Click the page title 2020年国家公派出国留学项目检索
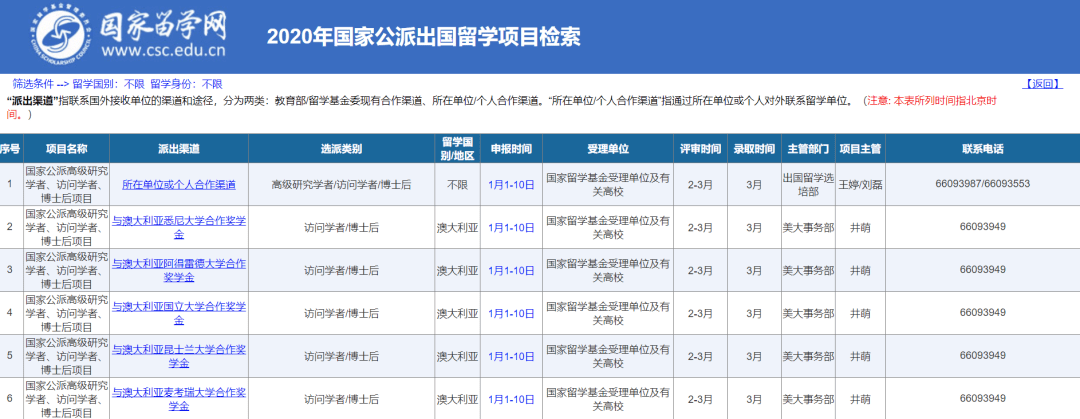Viewport: 1080px width, 419px height. (424, 36)
